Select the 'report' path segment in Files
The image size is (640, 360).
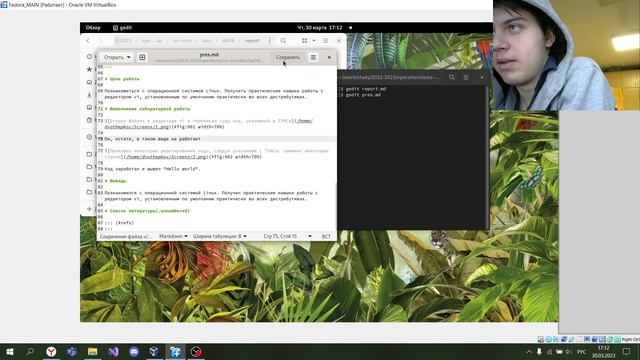pos(252,41)
